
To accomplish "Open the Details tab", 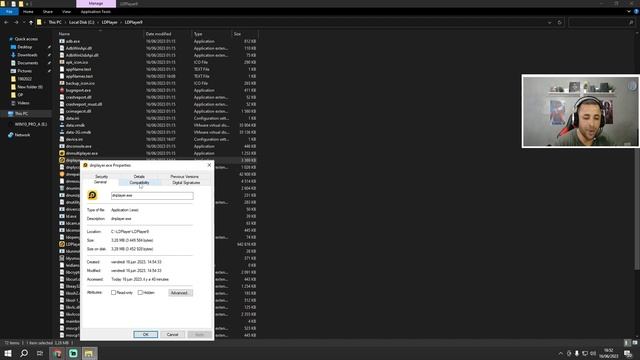I will (139, 177).
